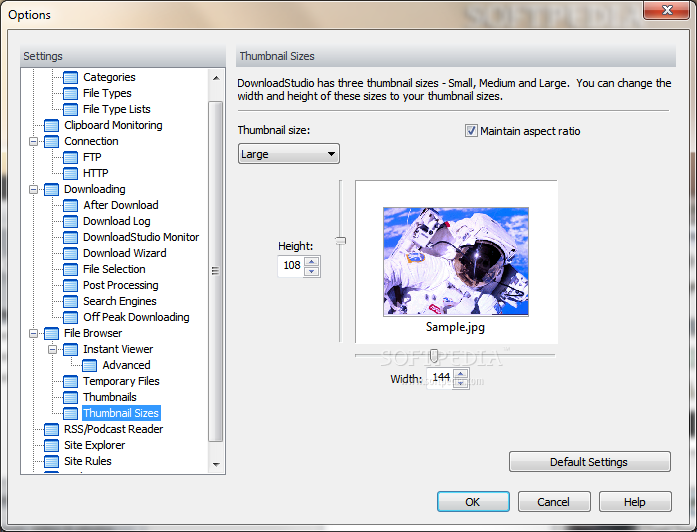Select the Temporary Files tree label
Screen dimensions: 697x532
pyautogui.click(x=121, y=381)
